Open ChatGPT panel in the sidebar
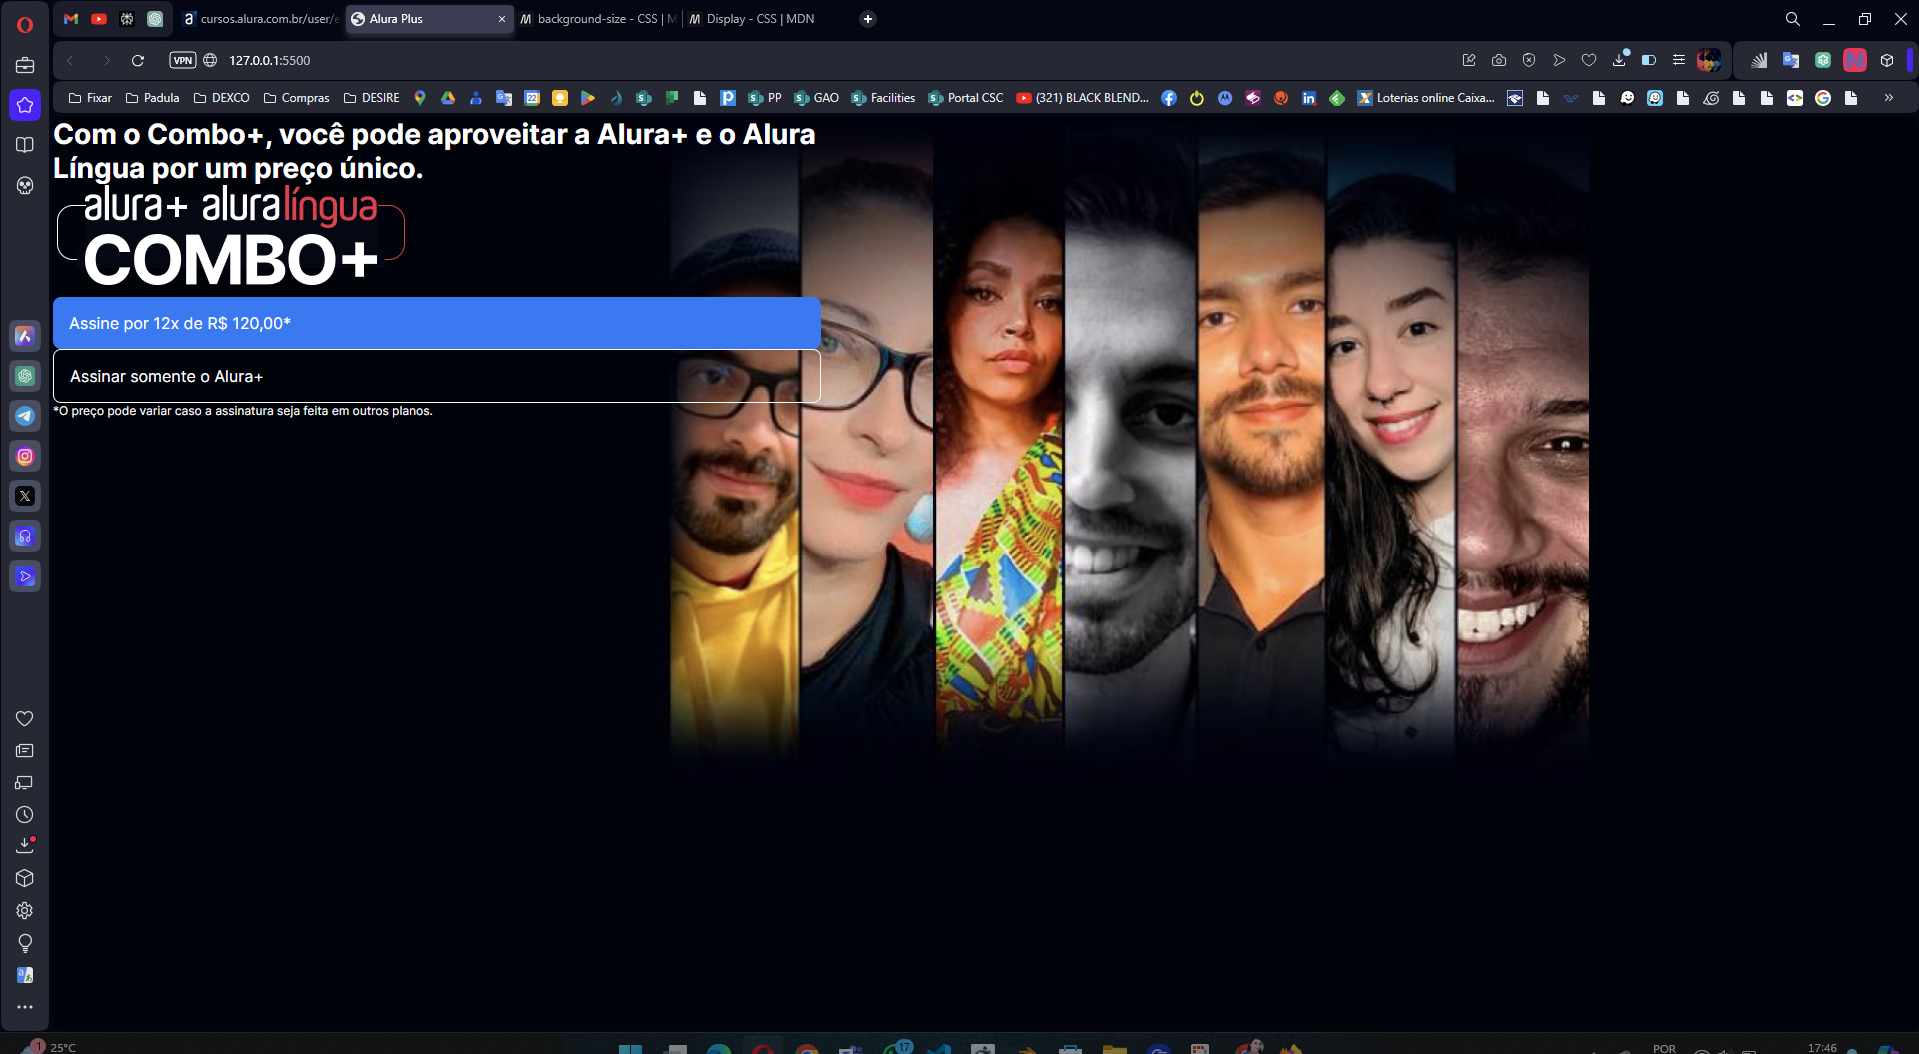Viewport: 1919px width, 1054px height. [25, 376]
